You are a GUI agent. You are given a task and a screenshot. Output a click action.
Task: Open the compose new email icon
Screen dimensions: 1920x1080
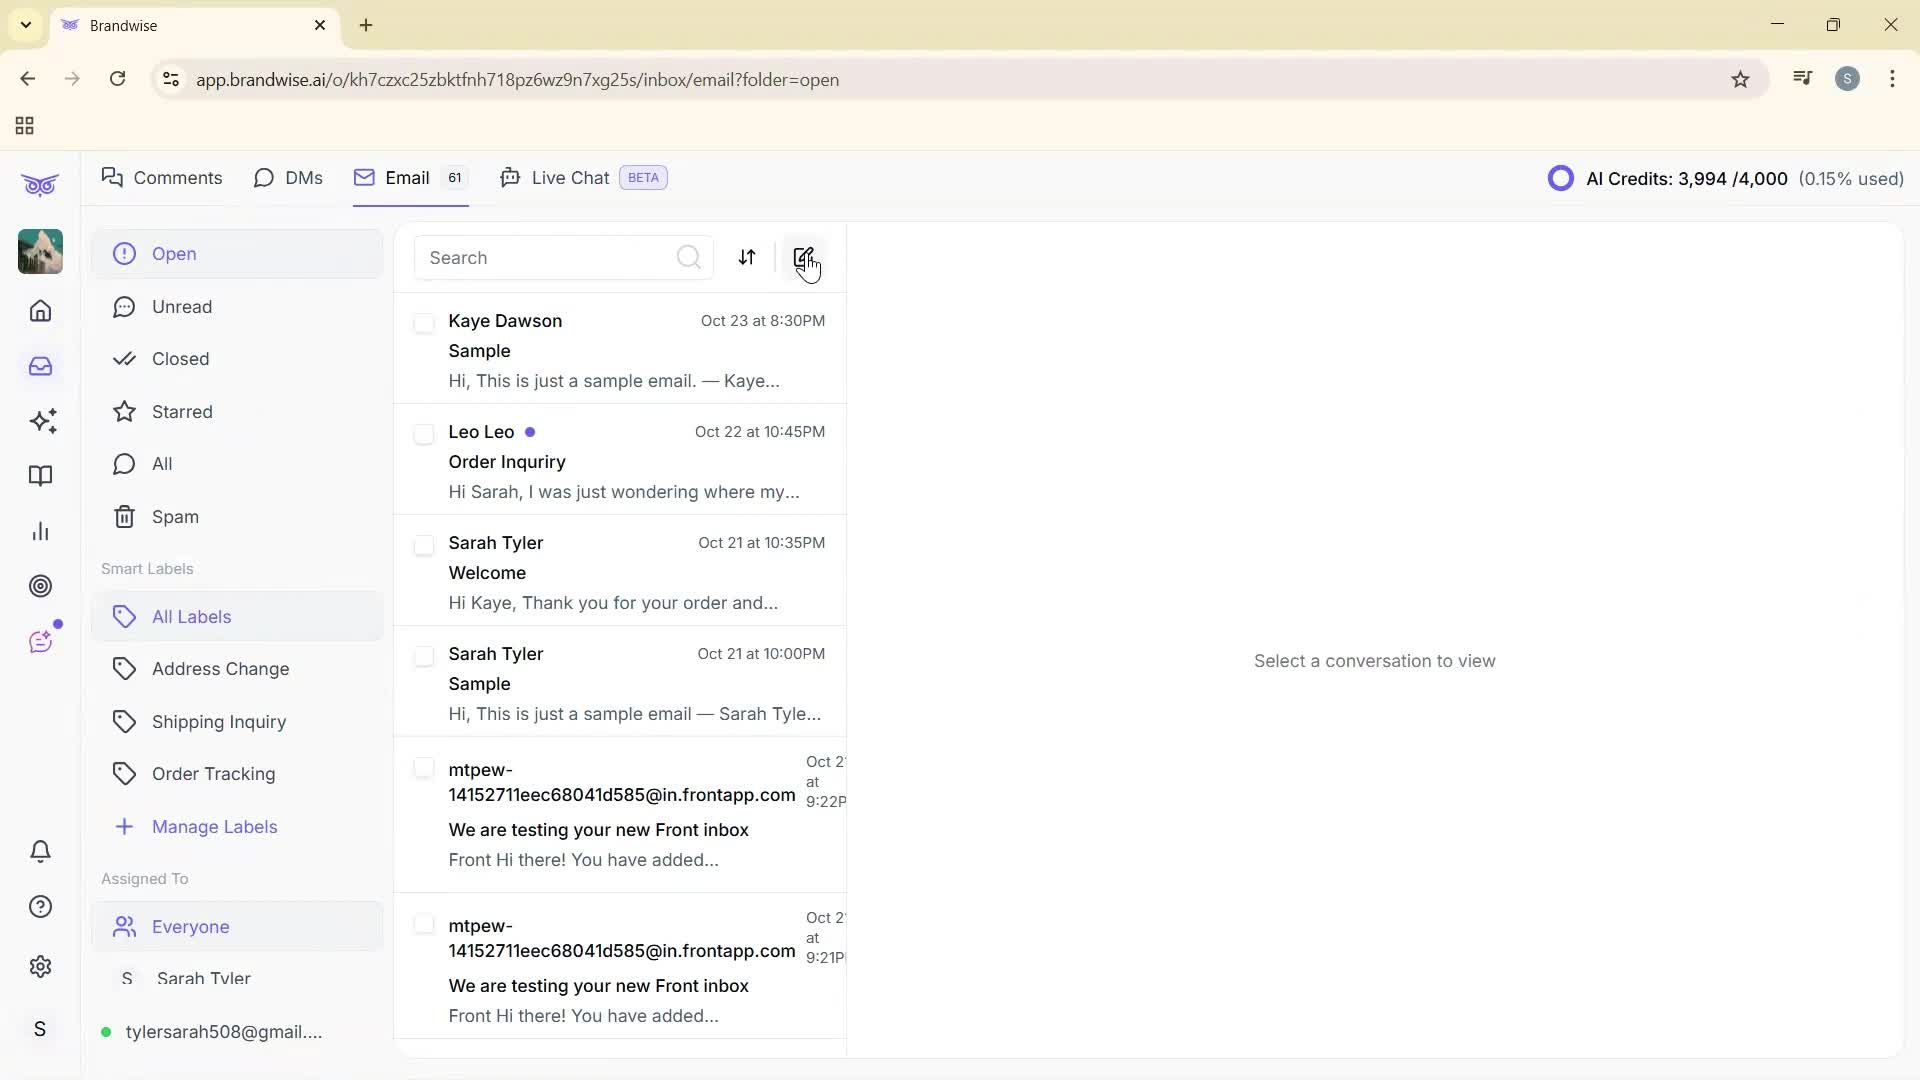pyautogui.click(x=804, y=257)
